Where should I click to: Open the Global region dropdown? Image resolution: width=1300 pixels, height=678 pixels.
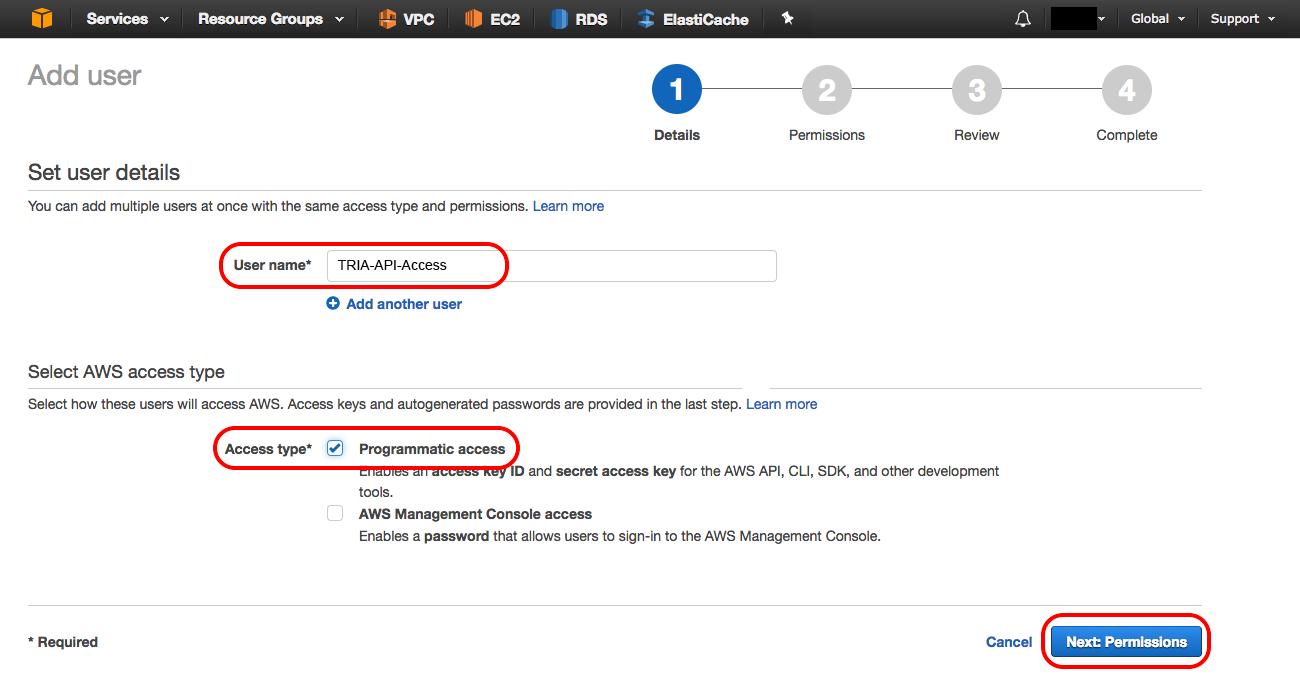1158,19
